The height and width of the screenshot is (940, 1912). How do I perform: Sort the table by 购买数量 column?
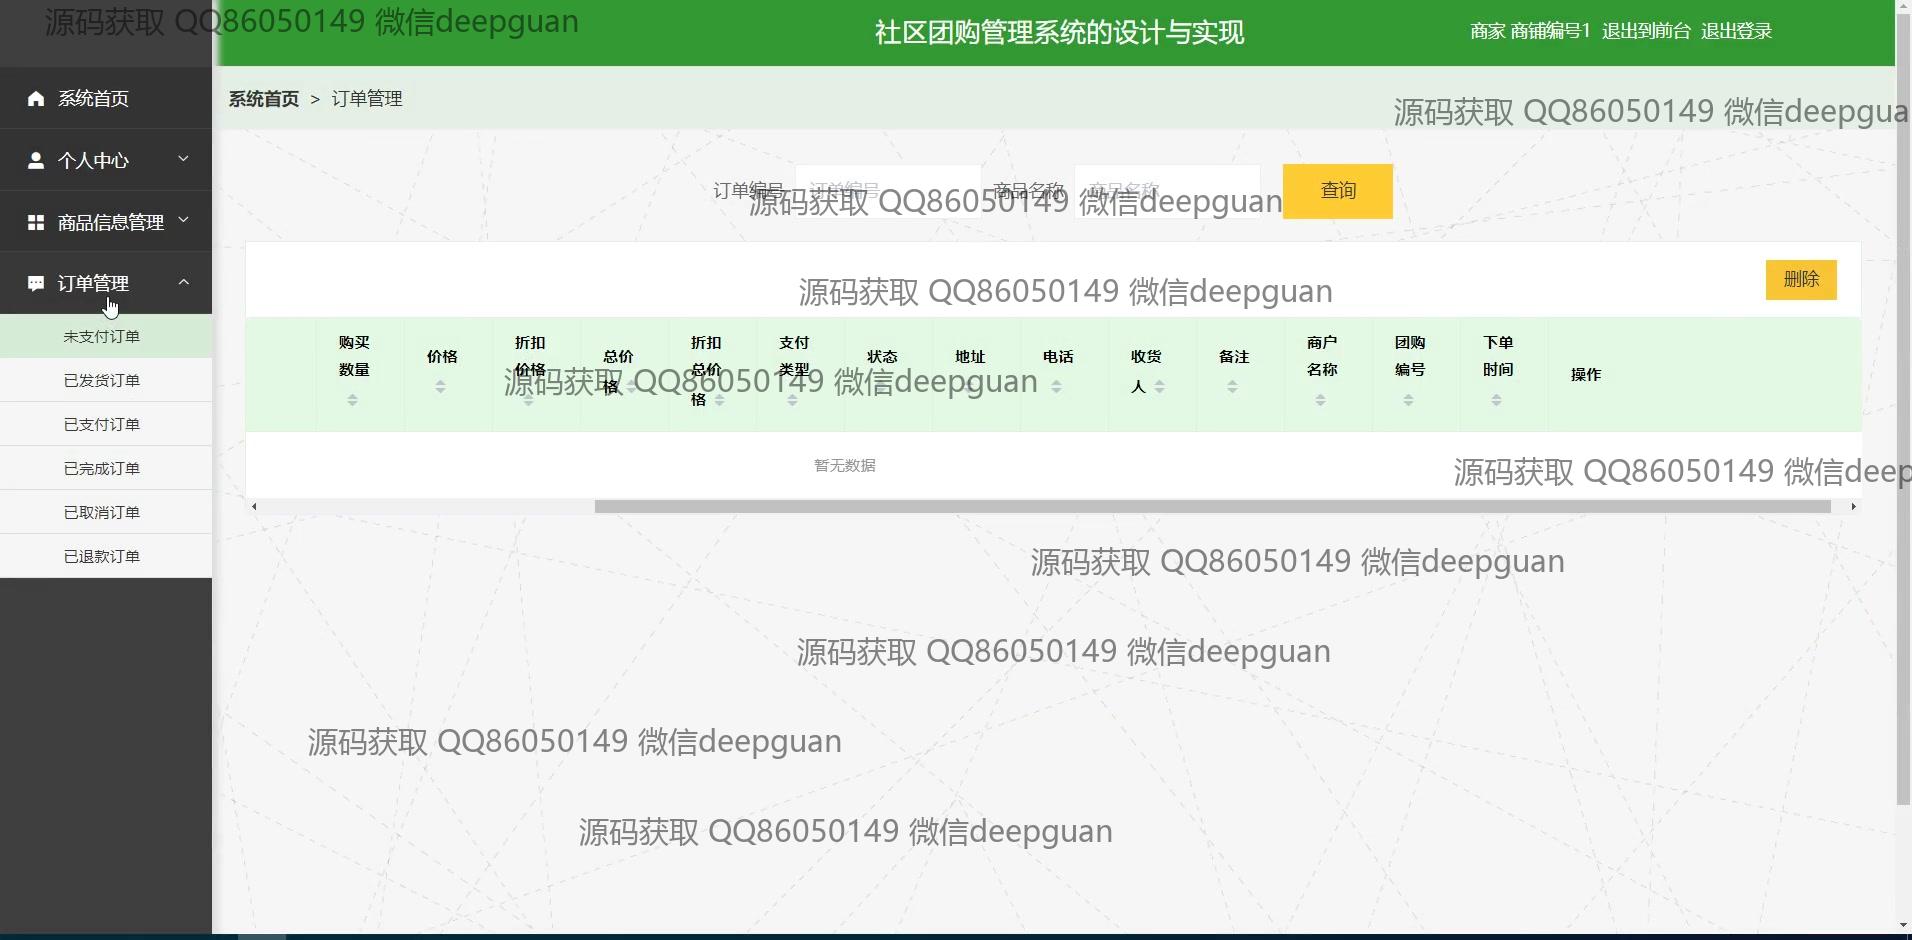(x=352, y=400)
